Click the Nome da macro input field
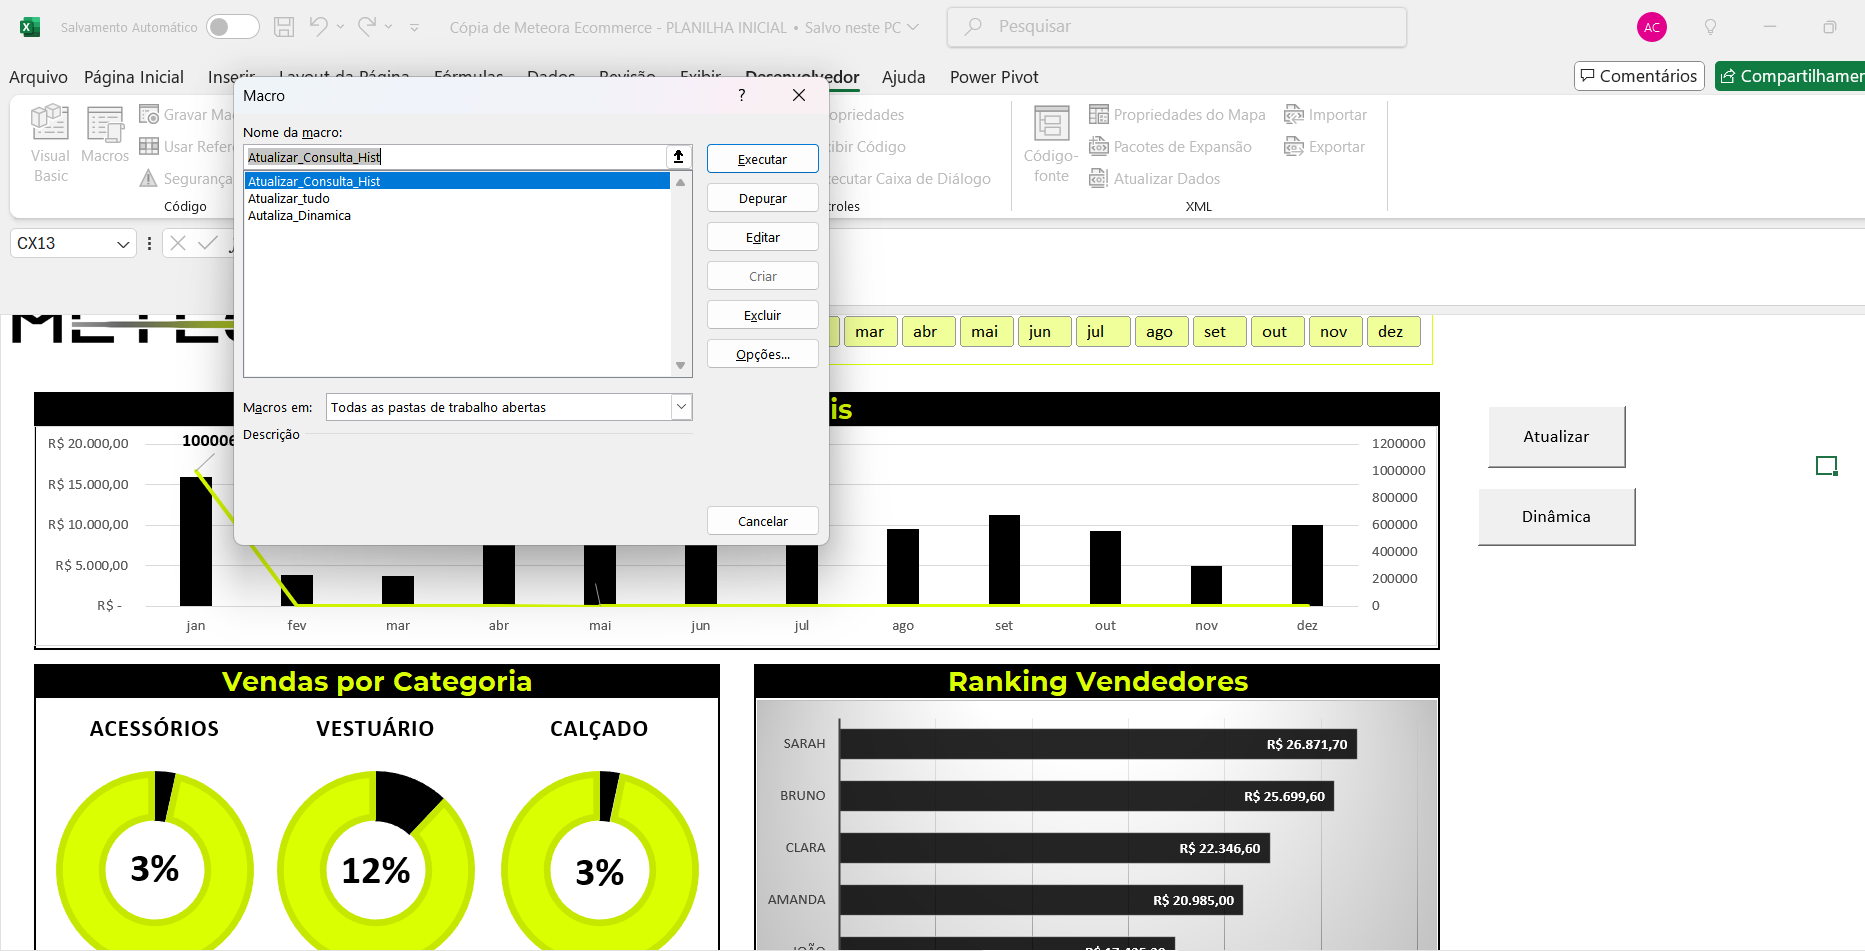 [x=455, y=156]
